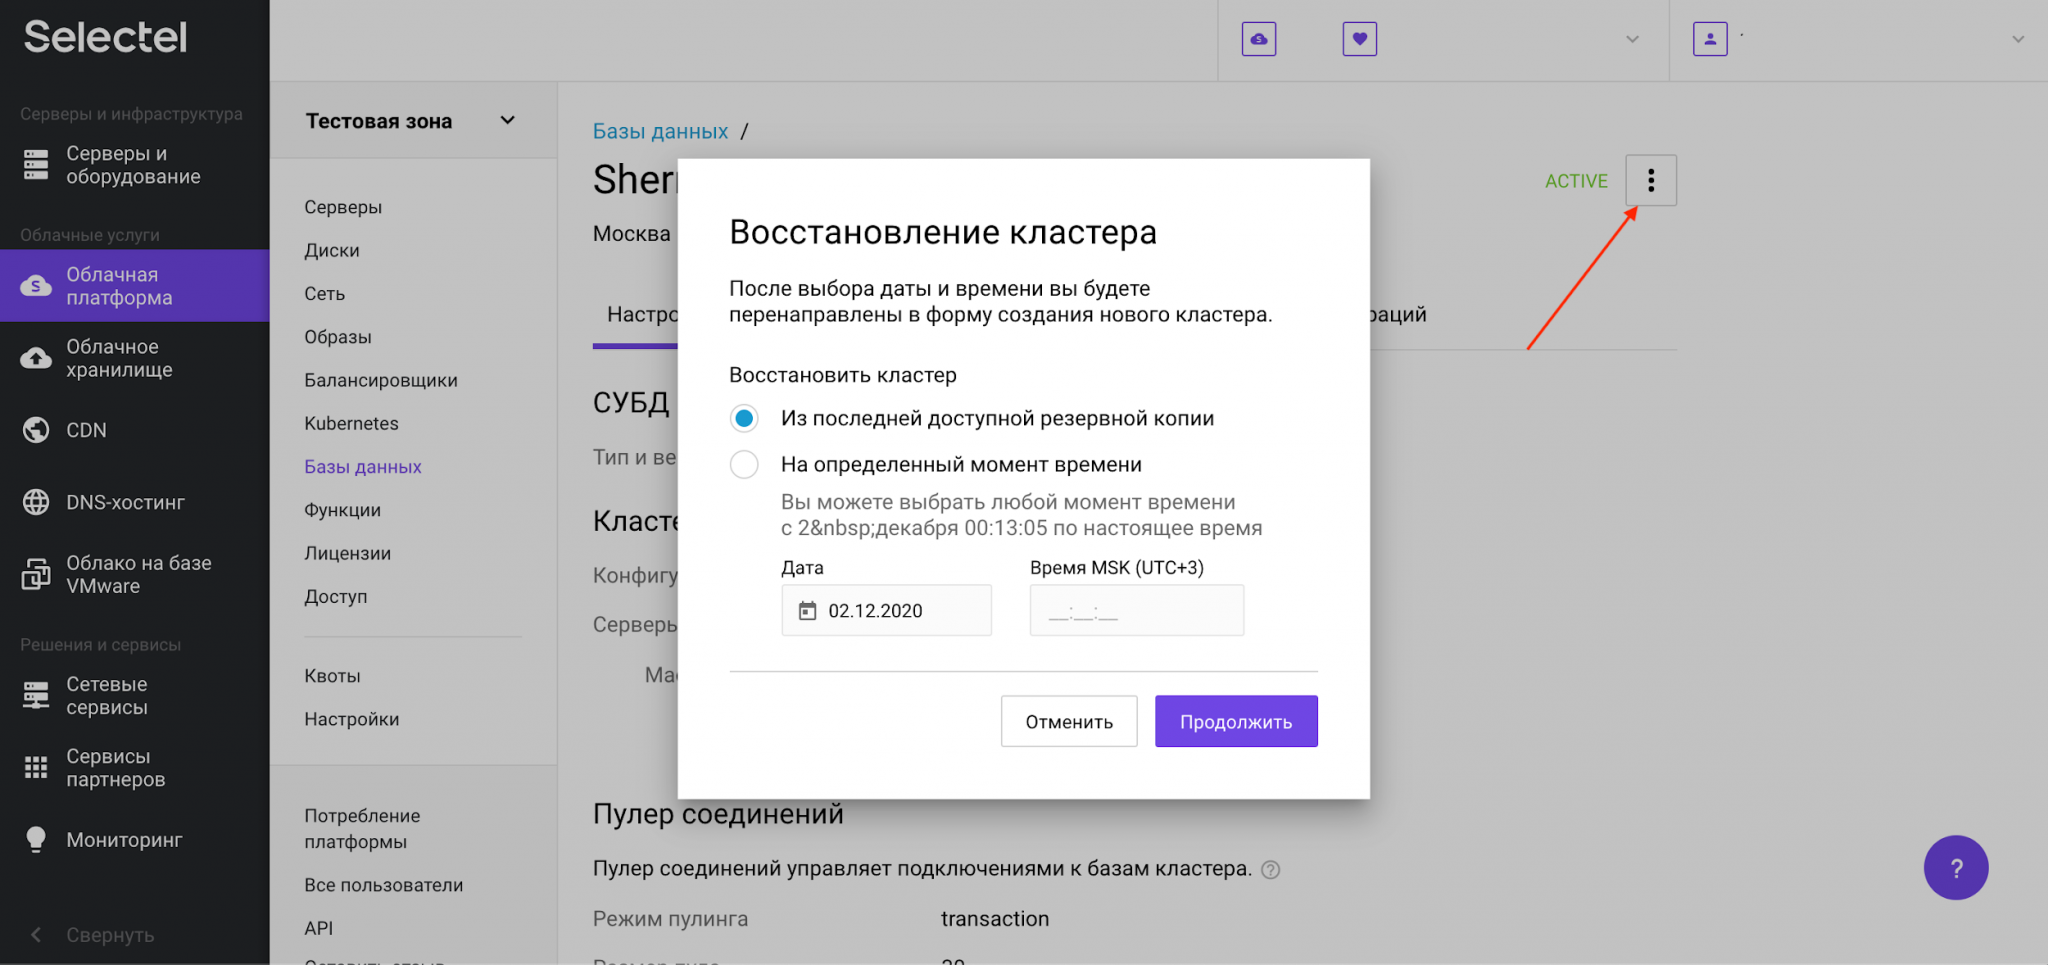Screen dimensions: 2048x965
Task: Click the DNS-хостинг globe icon
Action: [36, 501]
